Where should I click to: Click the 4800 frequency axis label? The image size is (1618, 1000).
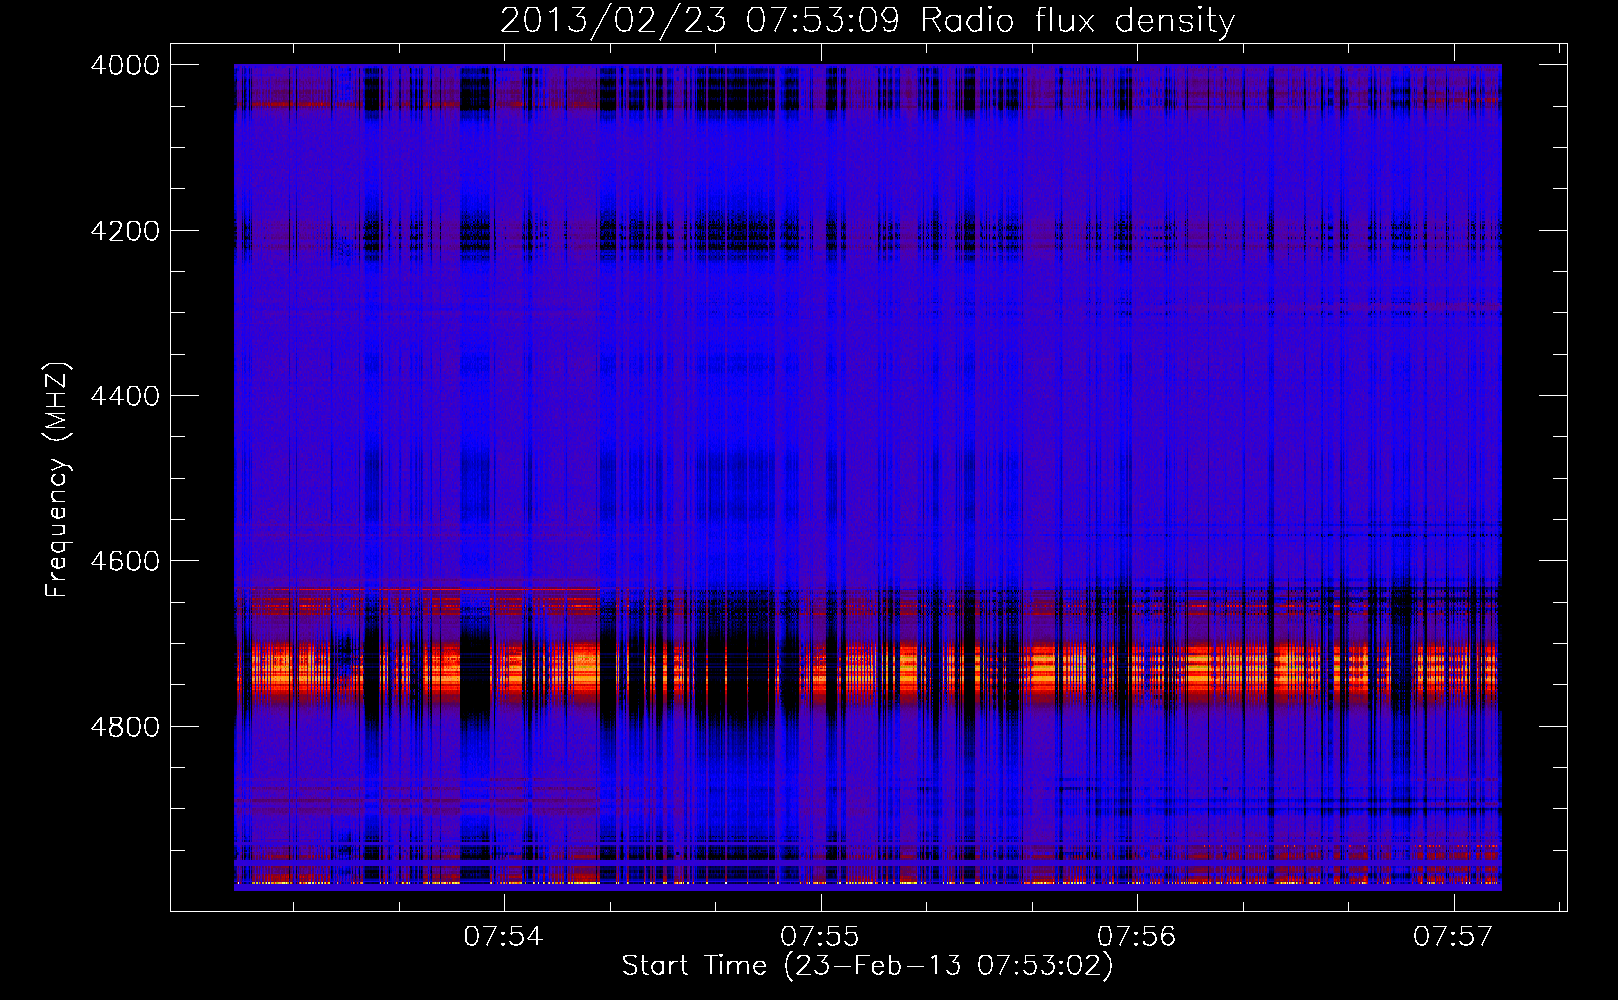(x=125, y=727)
